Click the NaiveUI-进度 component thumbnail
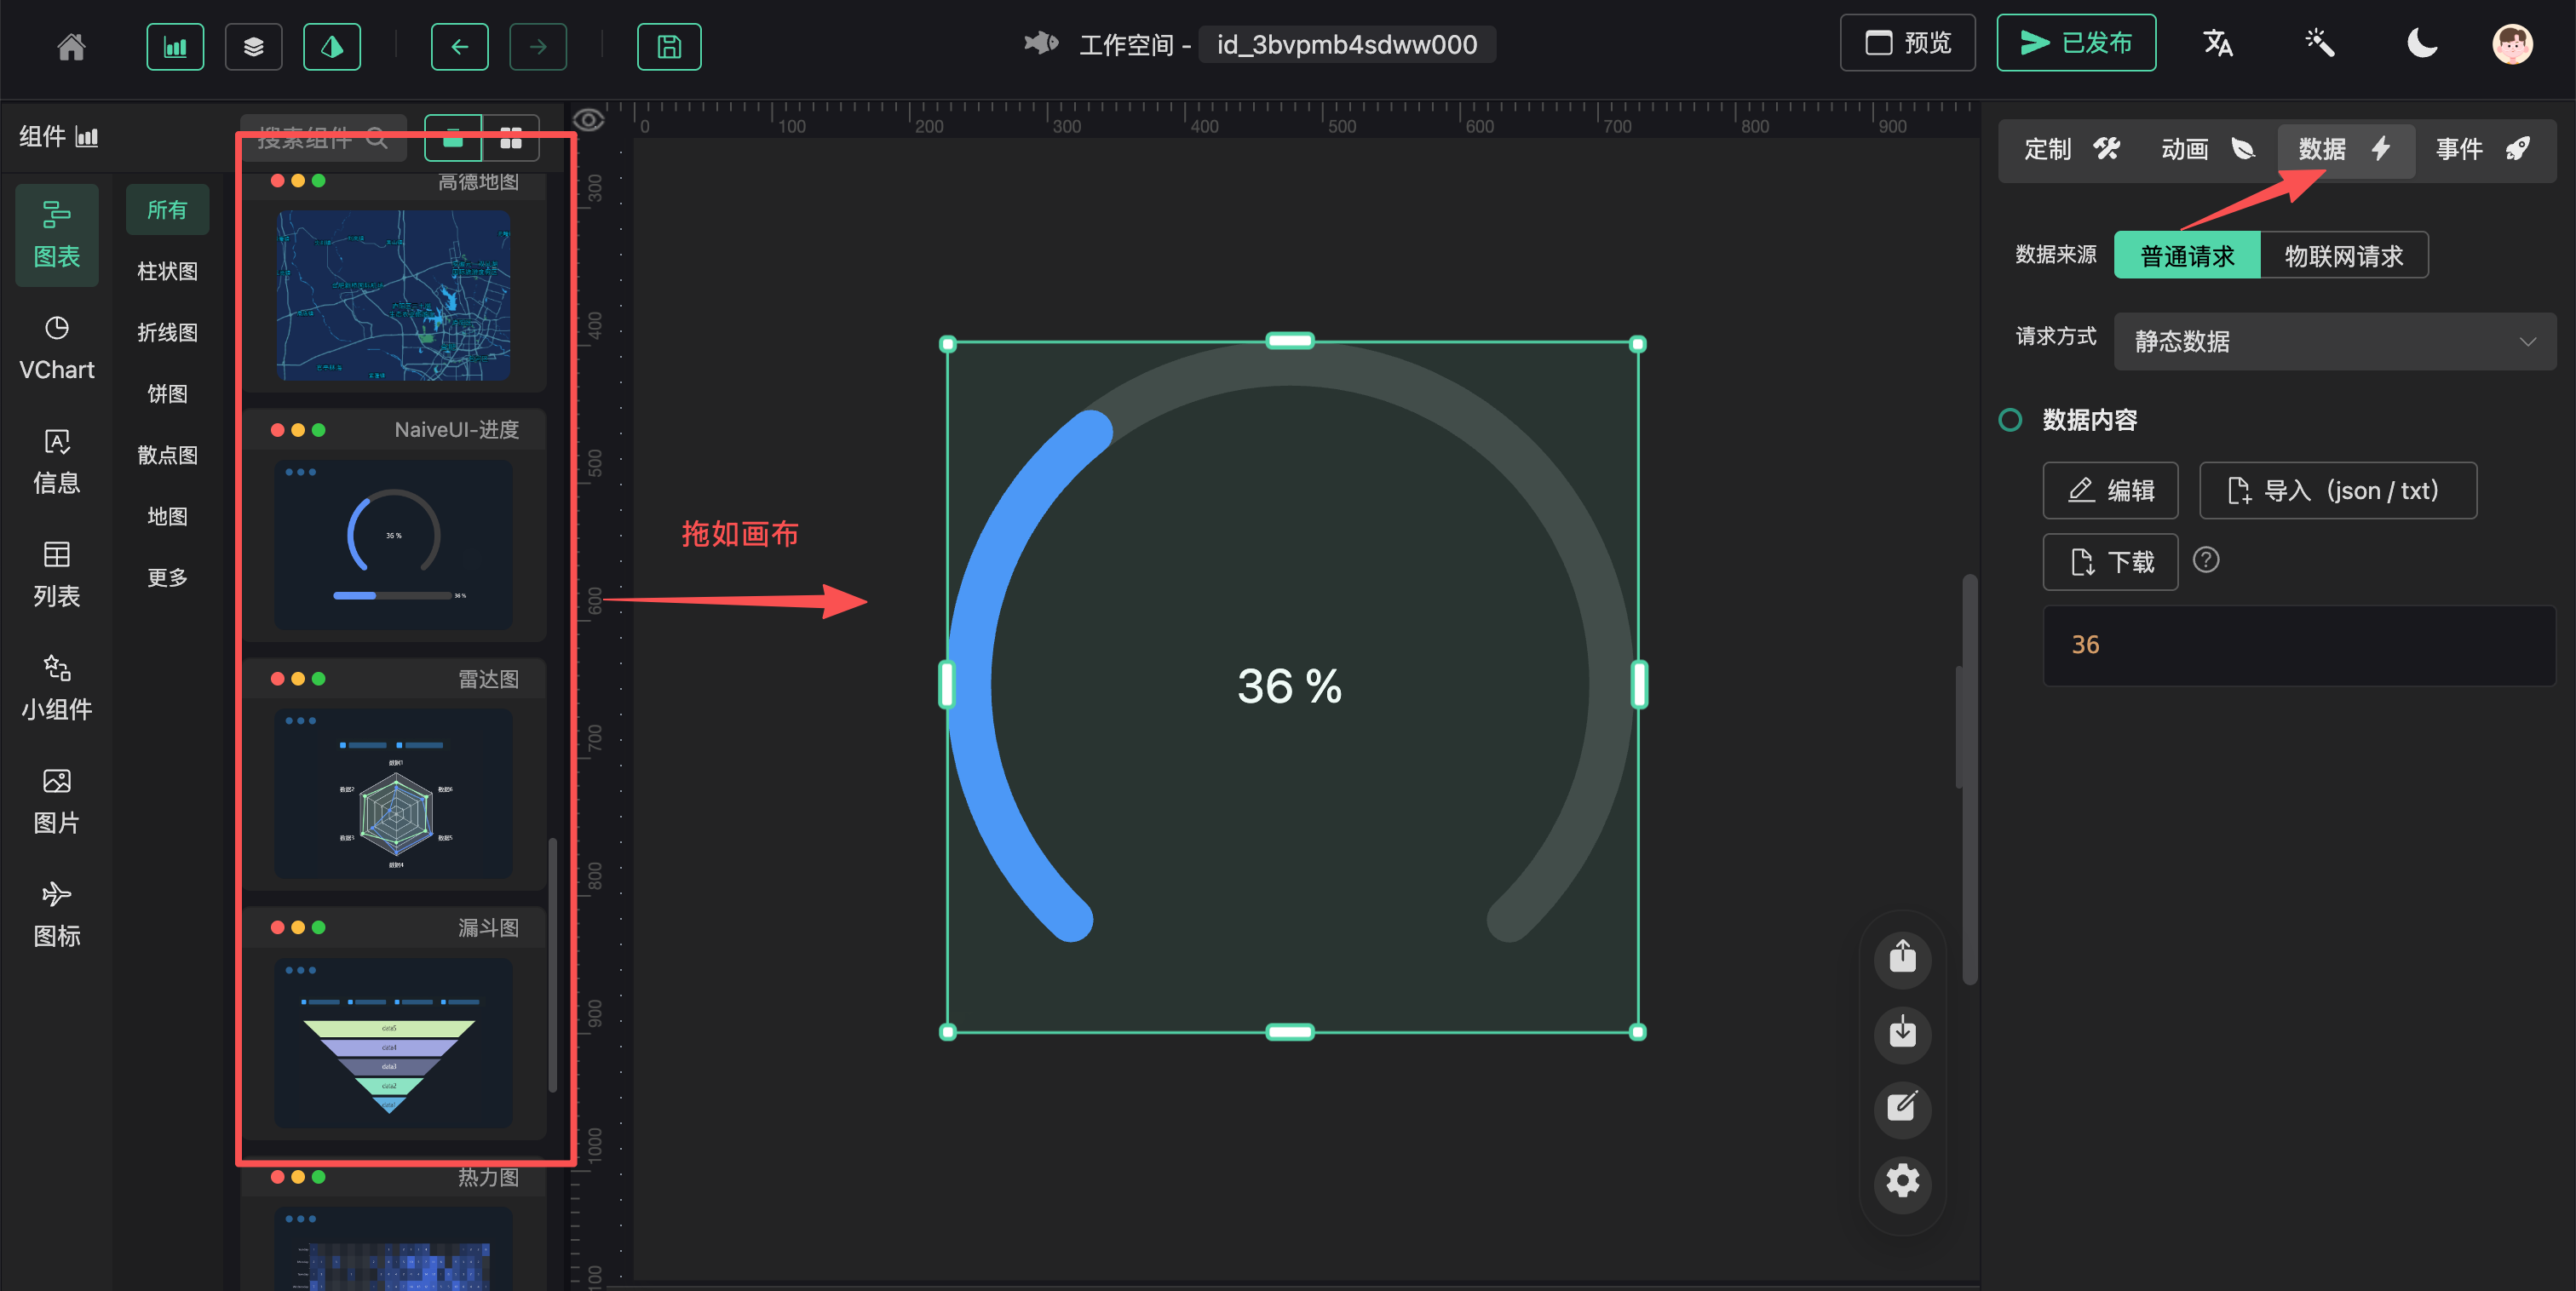 393,544
